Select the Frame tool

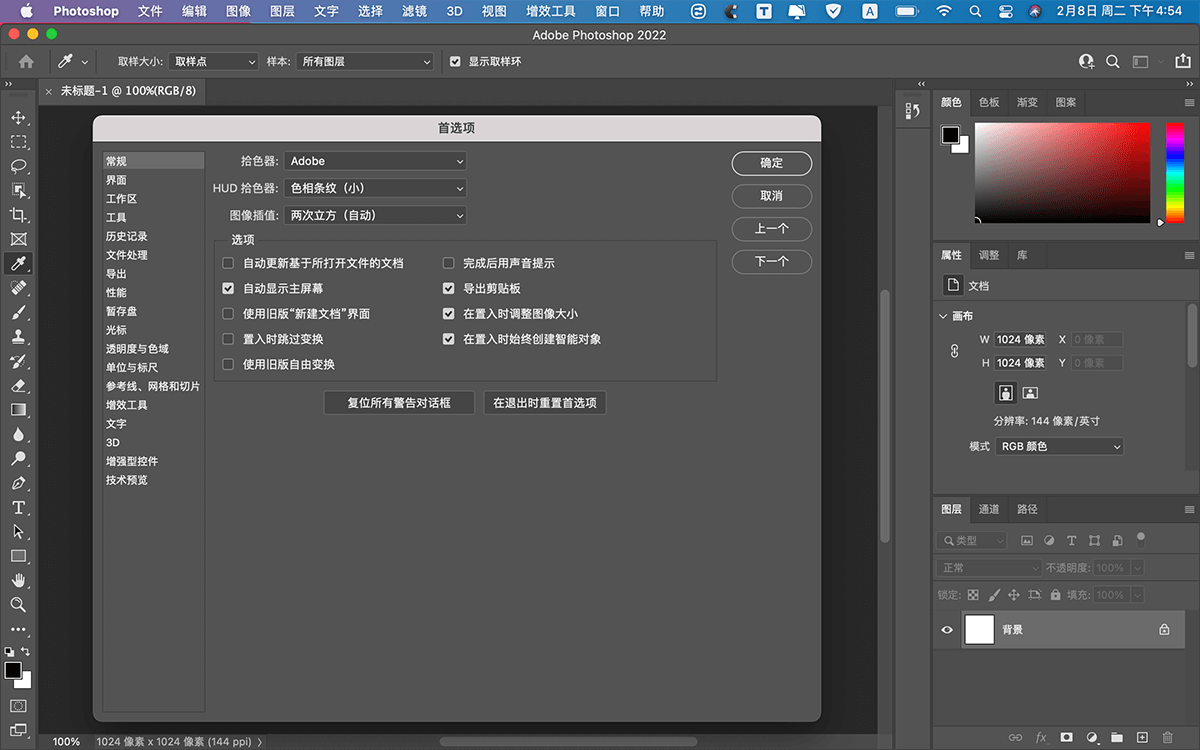pyautogui.click(x=18, y=239)
